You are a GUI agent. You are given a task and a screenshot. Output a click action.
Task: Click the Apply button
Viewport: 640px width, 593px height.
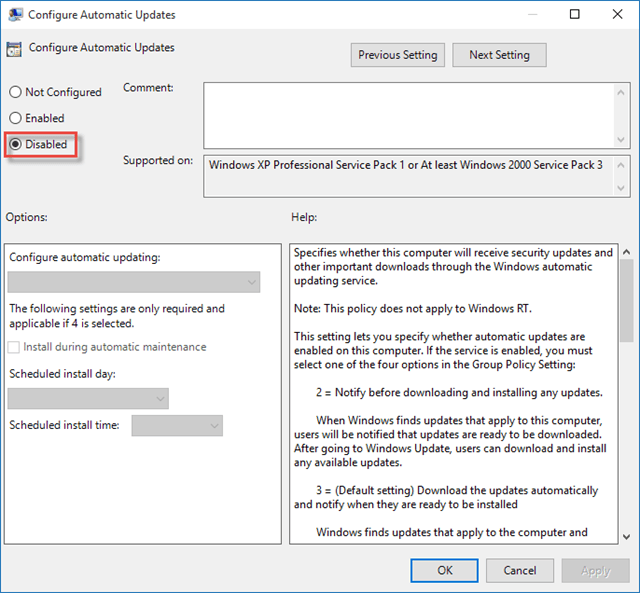tap(596, 570)
